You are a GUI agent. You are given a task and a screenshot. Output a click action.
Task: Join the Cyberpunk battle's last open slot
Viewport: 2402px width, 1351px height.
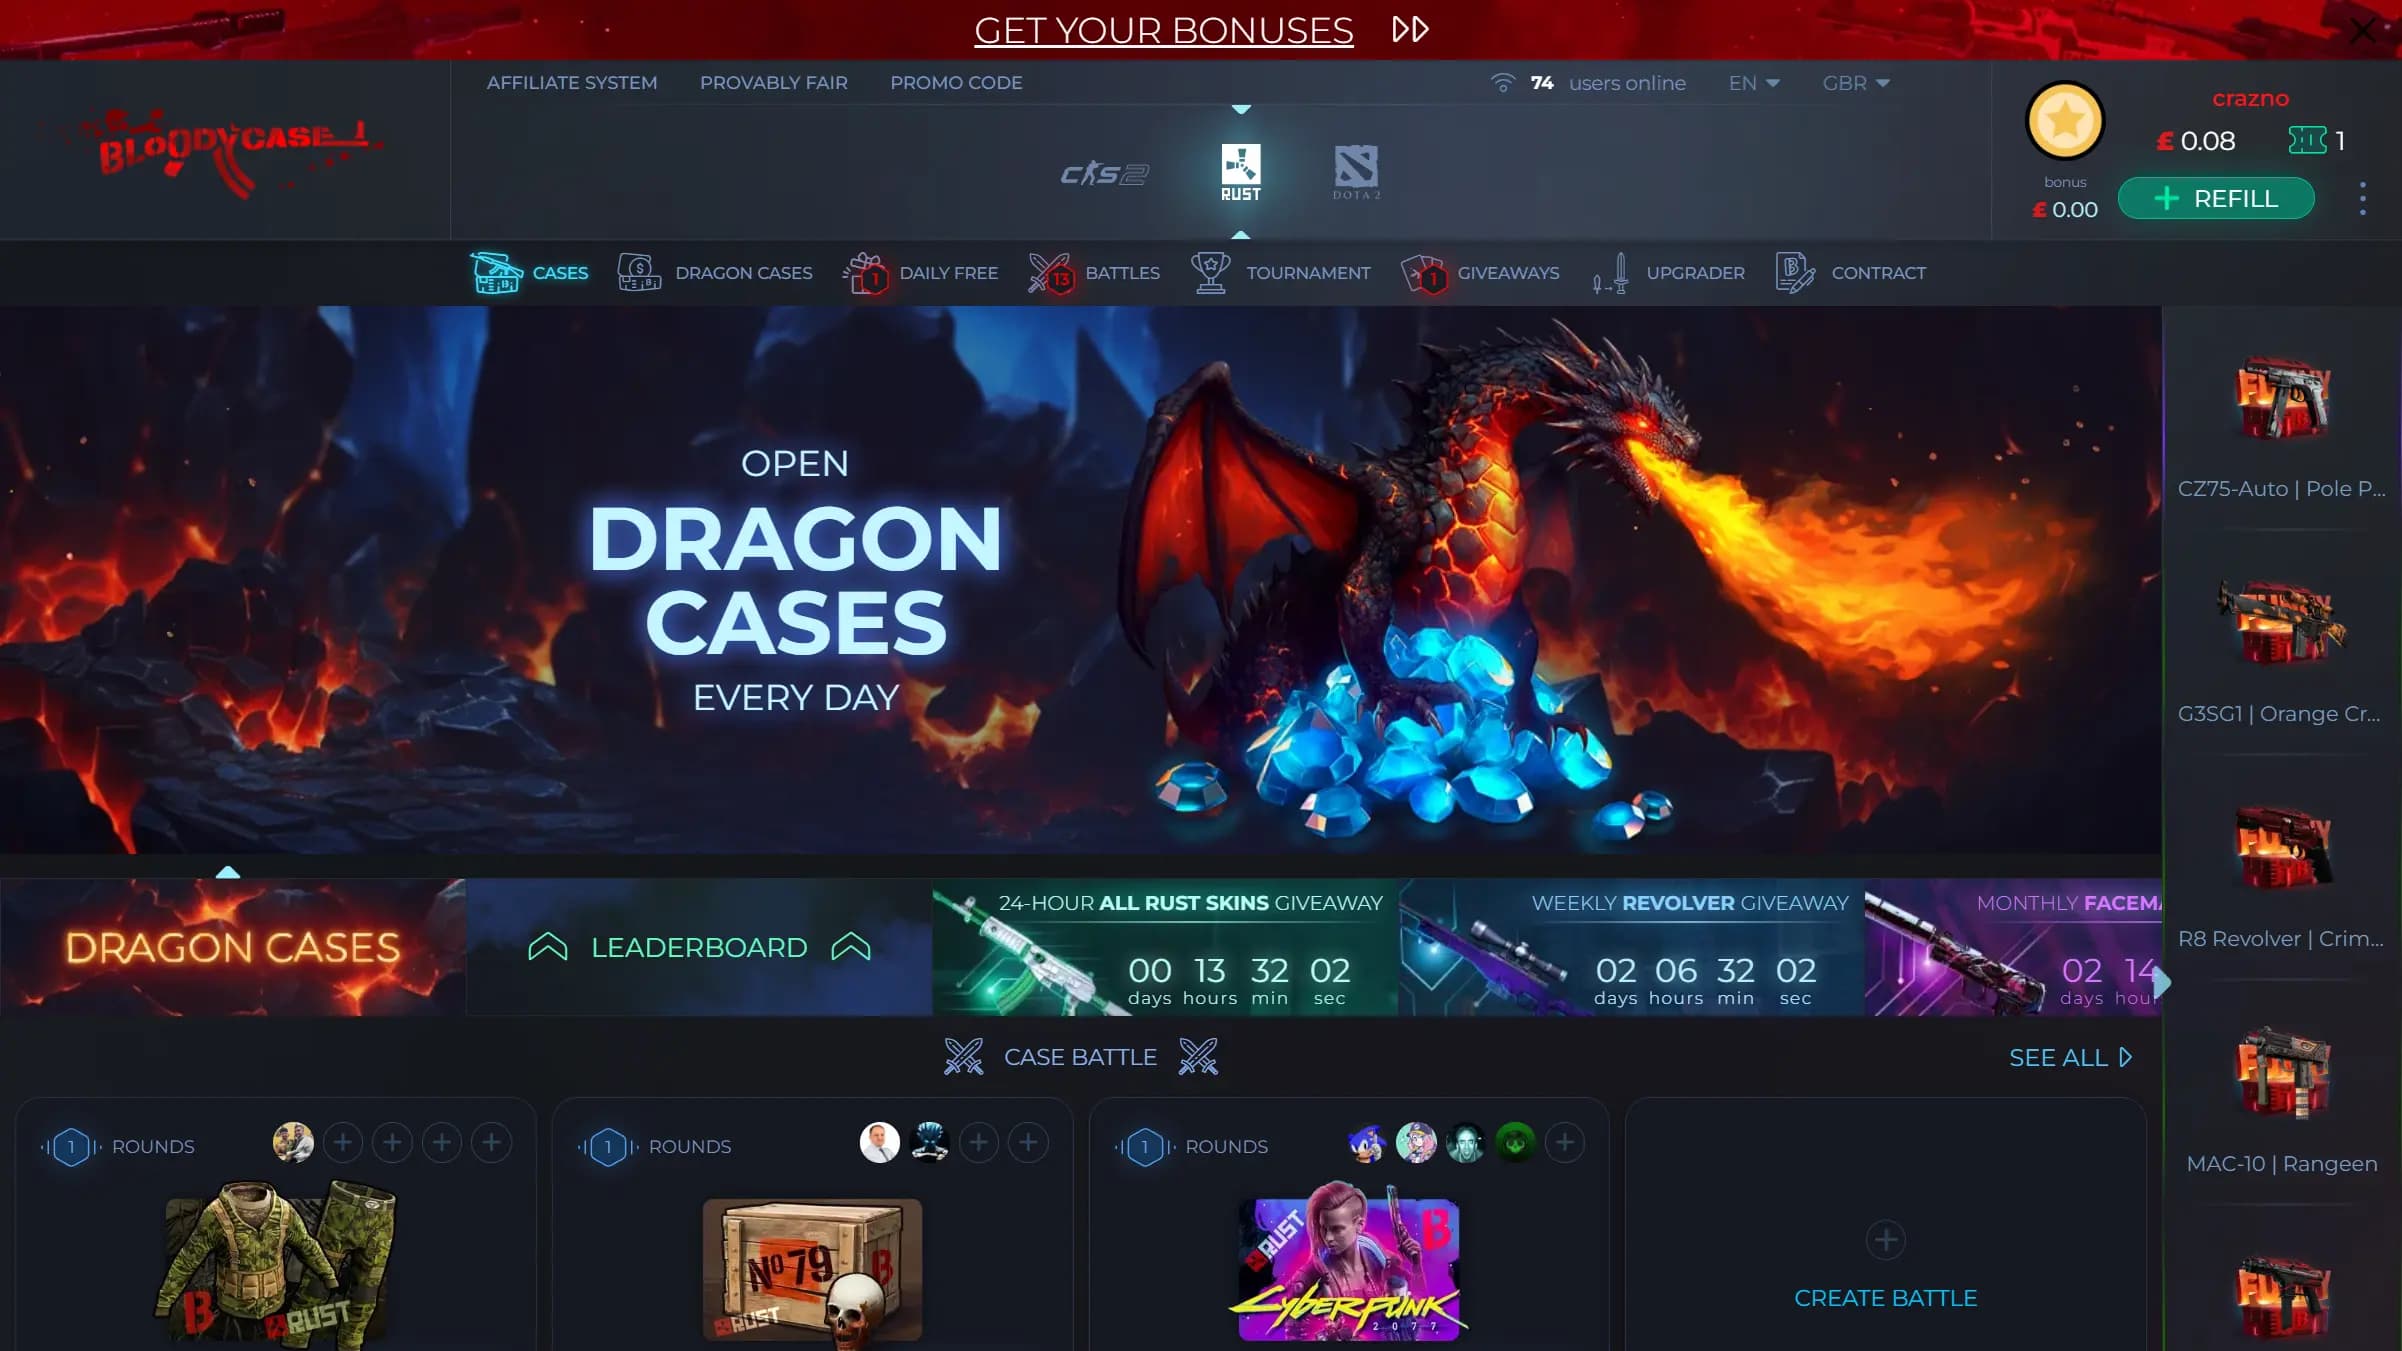(1565, 1142)
